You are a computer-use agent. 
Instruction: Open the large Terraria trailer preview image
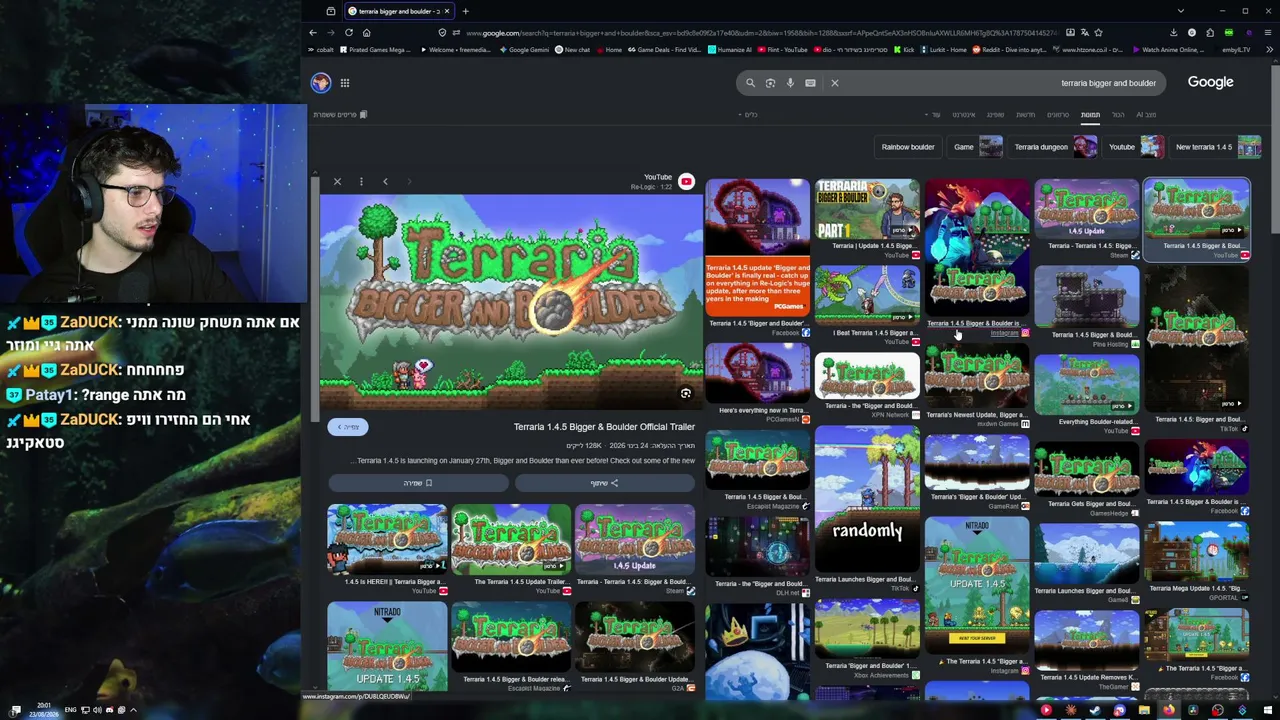tap(511, 303)
